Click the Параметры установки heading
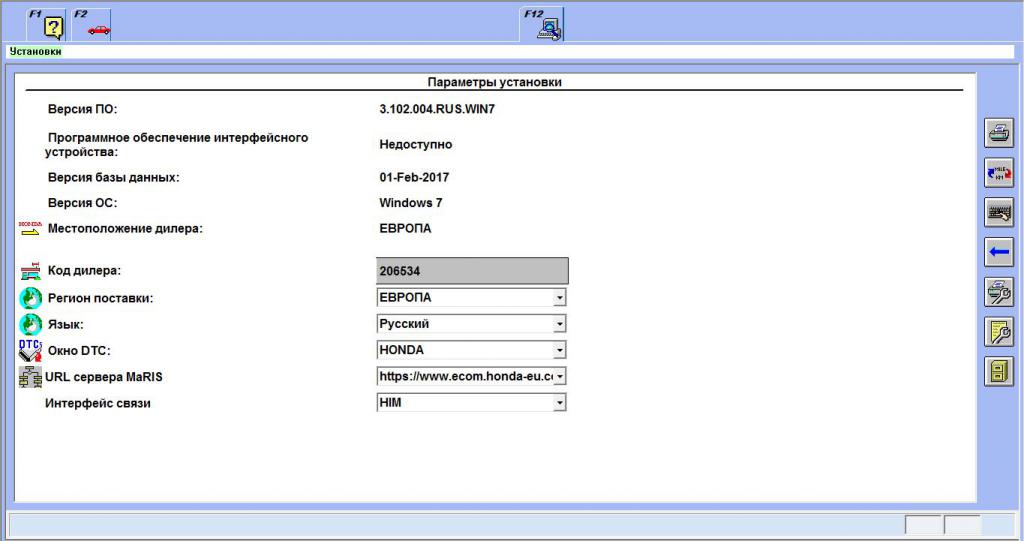This screenshot has width=1024, height=541. pos(494,82)
